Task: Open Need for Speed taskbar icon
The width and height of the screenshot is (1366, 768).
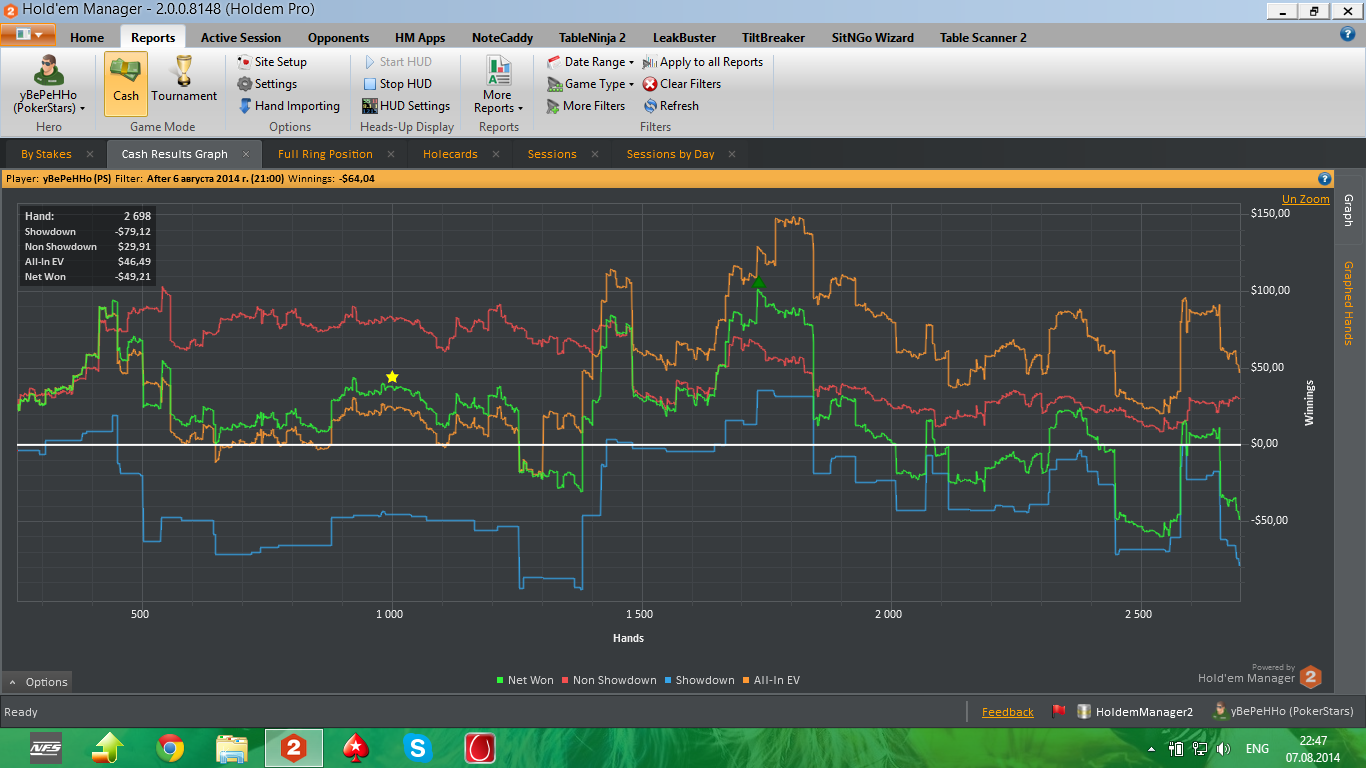Action: [x=45, y=747]
